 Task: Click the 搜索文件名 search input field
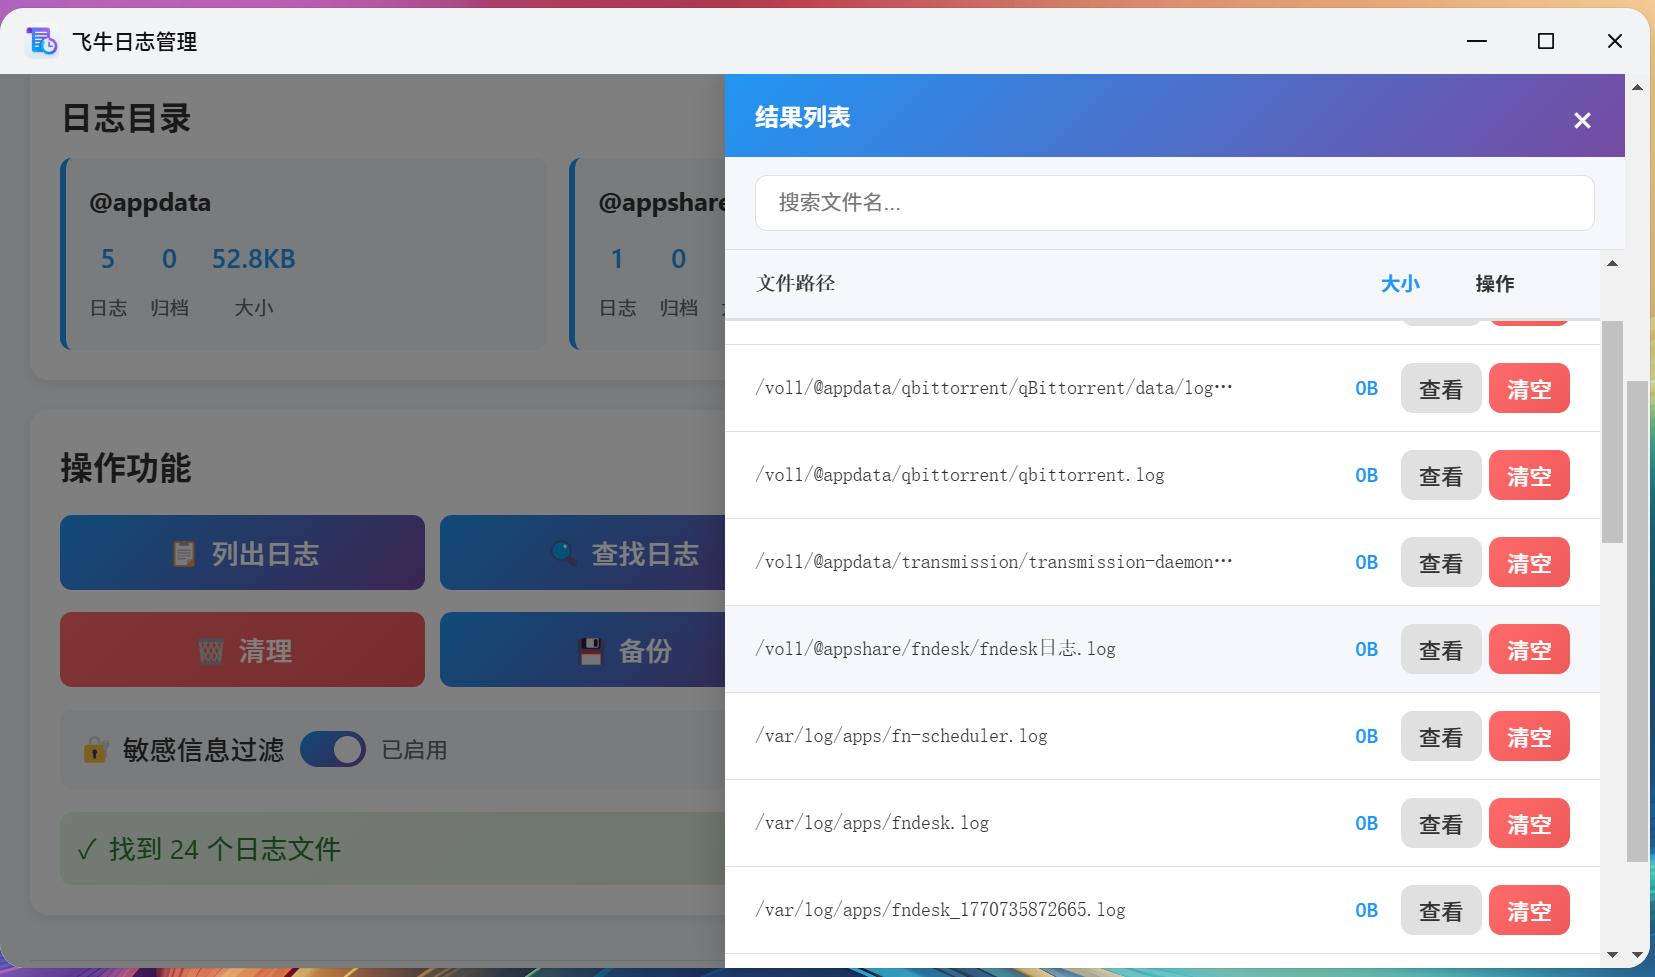1173,203
